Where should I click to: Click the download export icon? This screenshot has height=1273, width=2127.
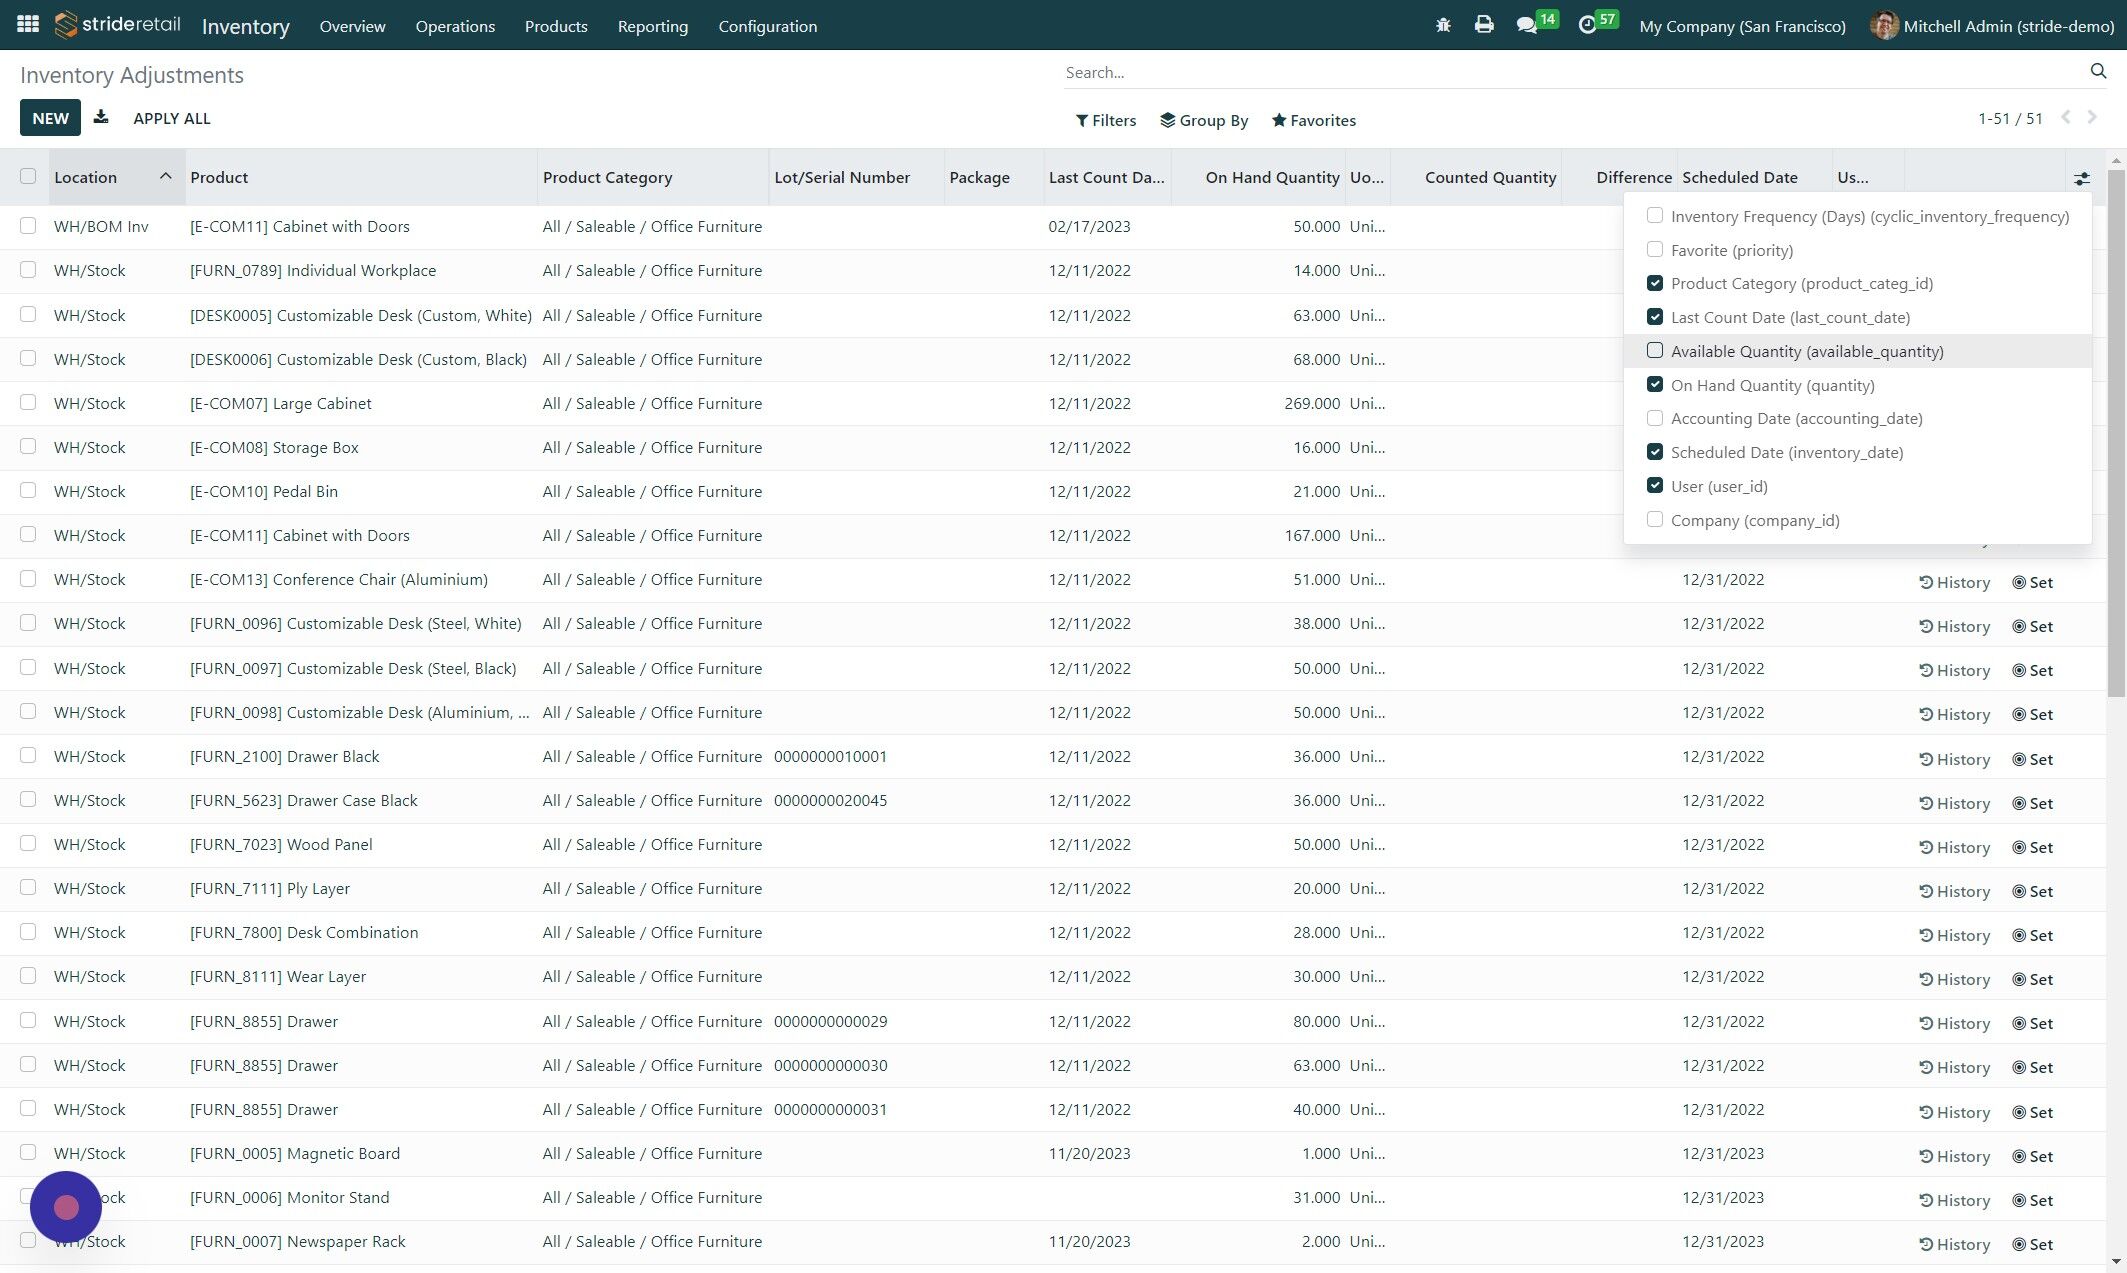coord(101,118)
